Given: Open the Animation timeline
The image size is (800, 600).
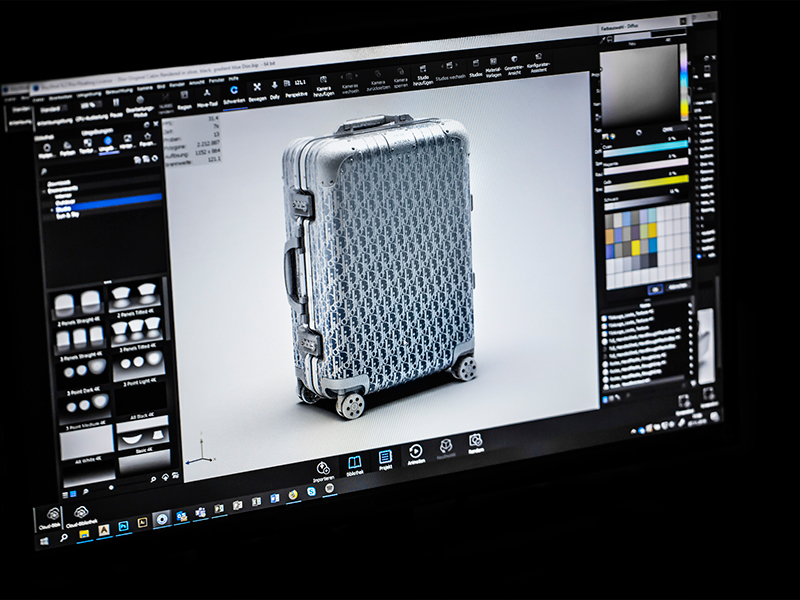Looking at the screenshot, I should pos(416,454).
